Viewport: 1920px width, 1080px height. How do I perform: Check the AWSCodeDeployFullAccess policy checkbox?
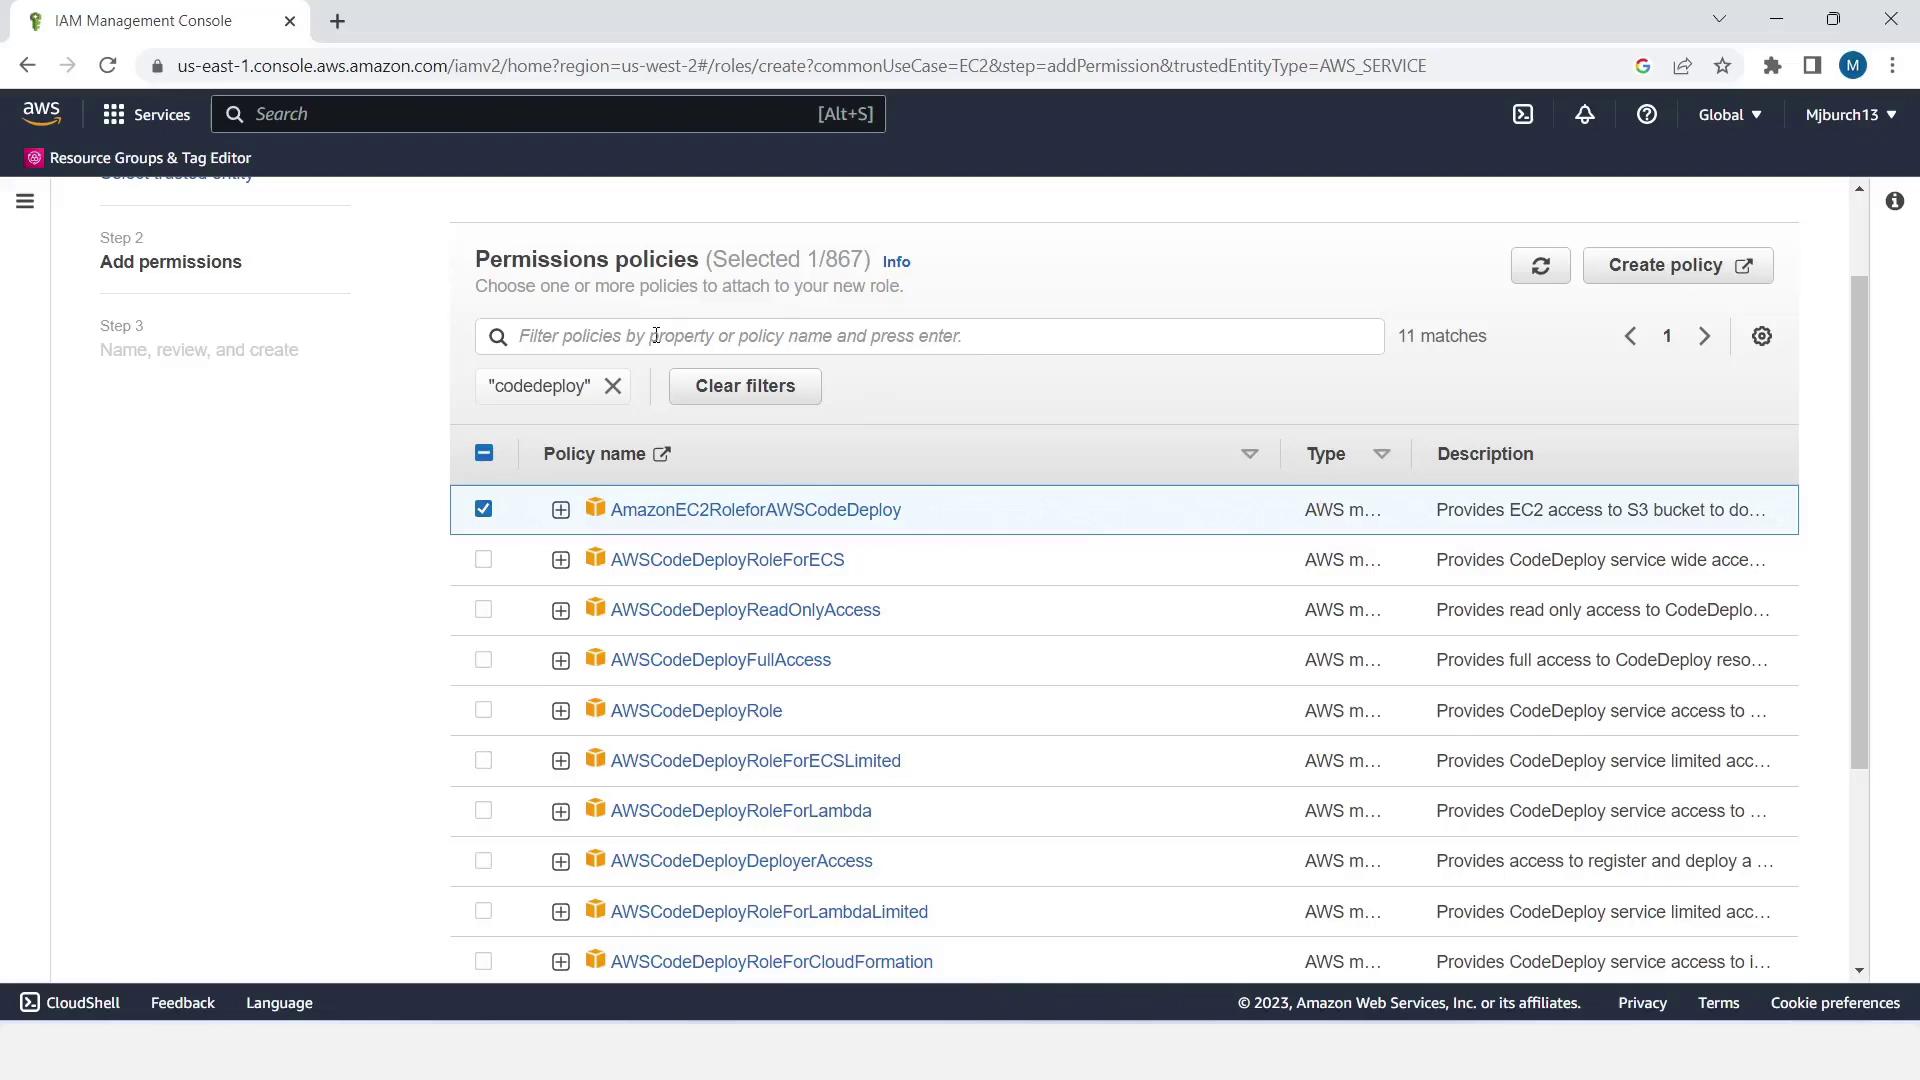click(483, 660)
